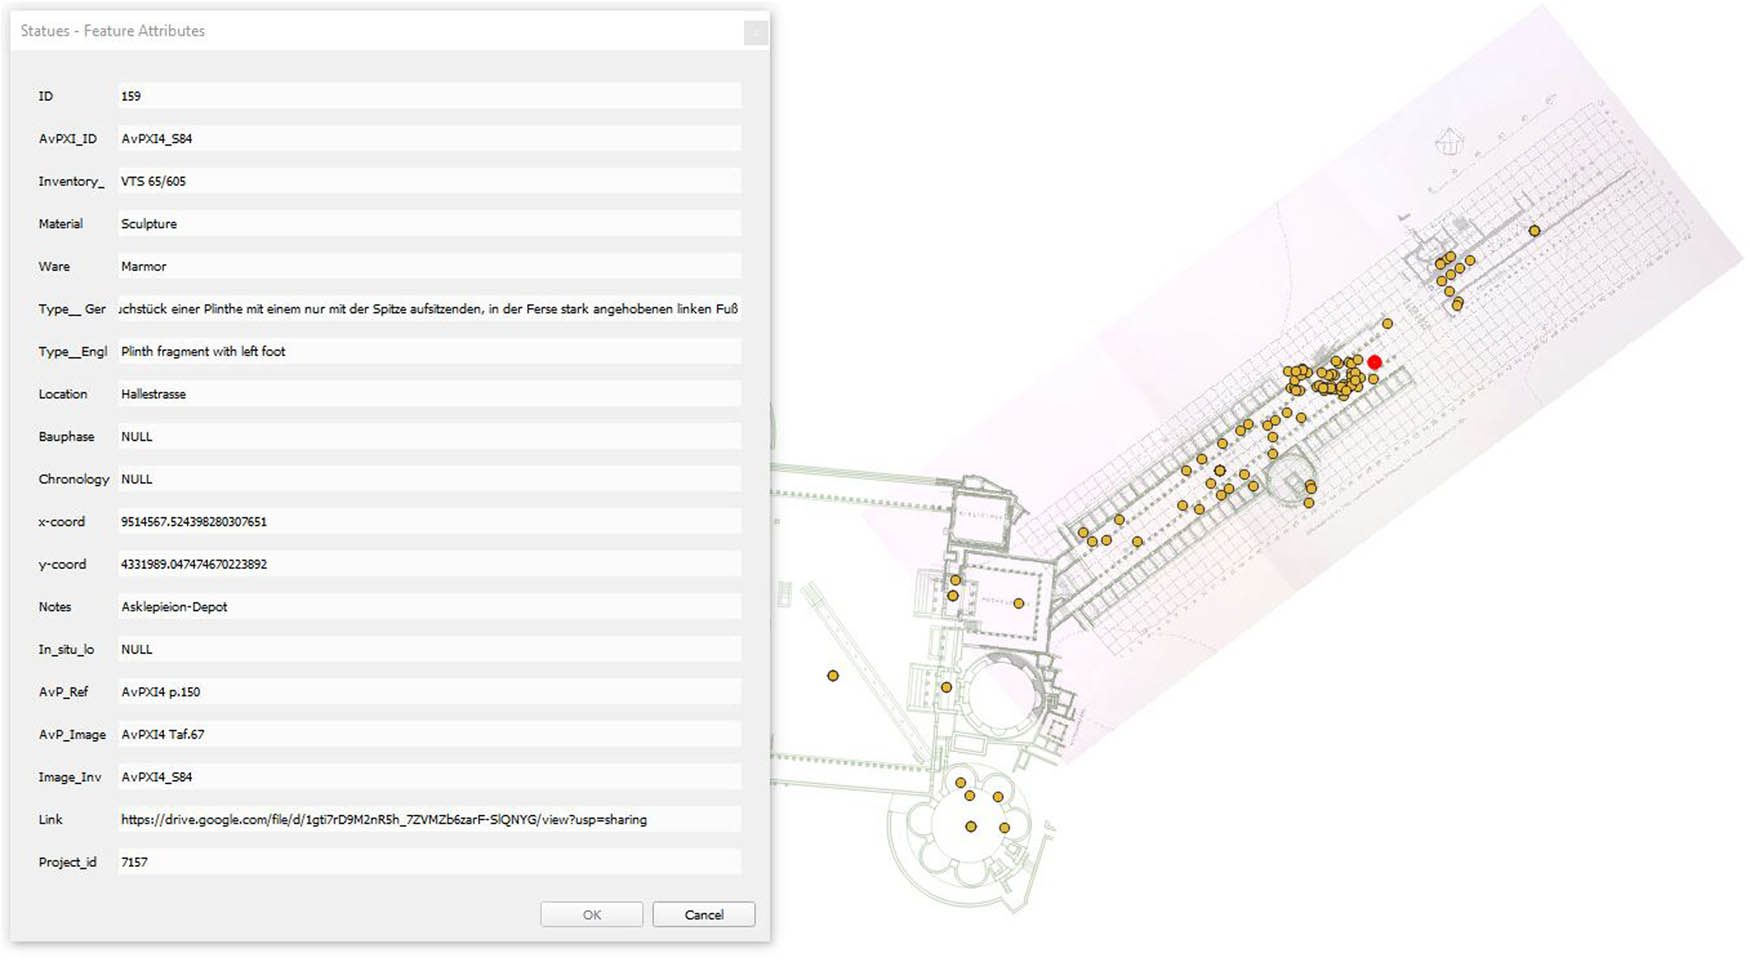Select the Inventory field containing VTS 65/605
The image size is (1750, 962).
(x=430, y=181)
